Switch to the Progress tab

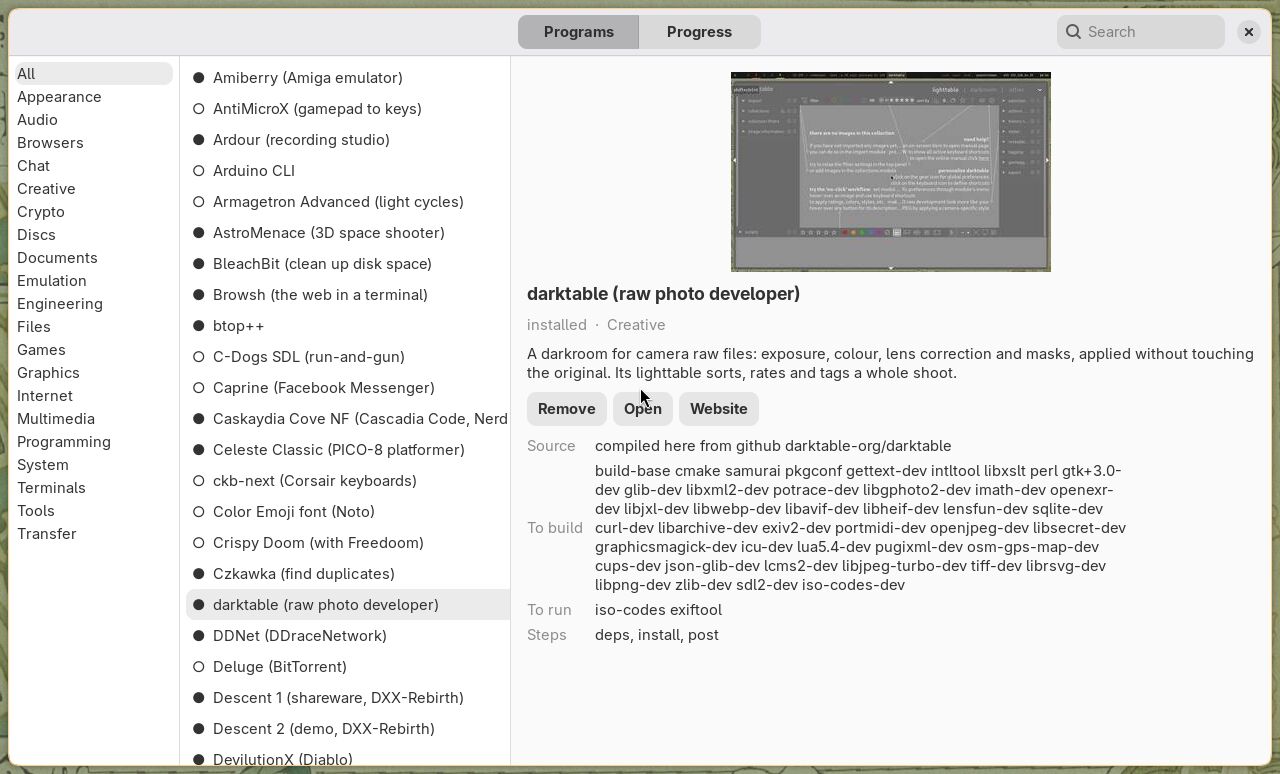click(700, 32)
